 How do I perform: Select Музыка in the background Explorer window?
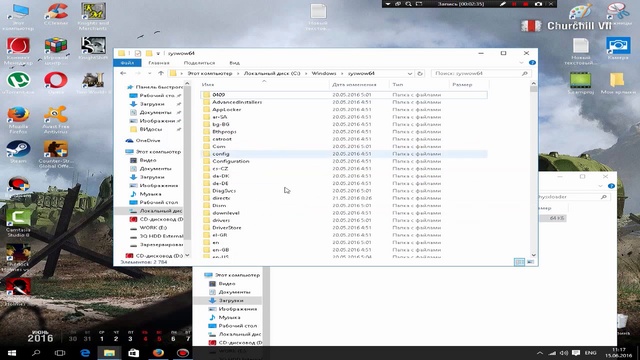coord(224,317)
